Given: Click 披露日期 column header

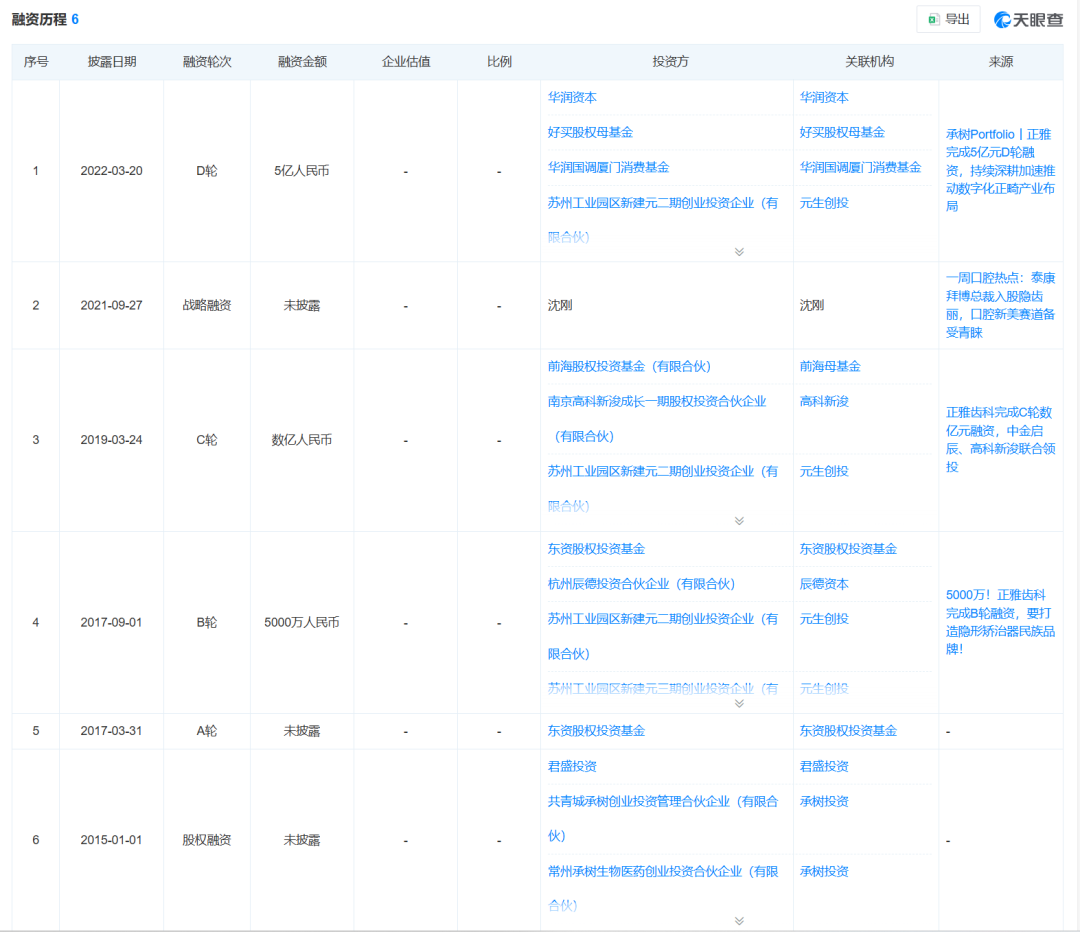Looking at the screenshot, I should coord(111,62).
